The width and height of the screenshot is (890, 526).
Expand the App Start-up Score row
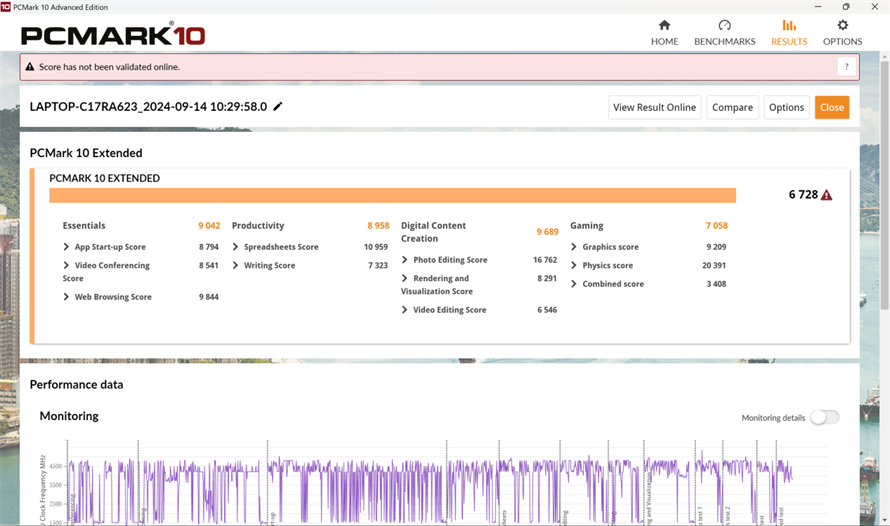point(110,247)
